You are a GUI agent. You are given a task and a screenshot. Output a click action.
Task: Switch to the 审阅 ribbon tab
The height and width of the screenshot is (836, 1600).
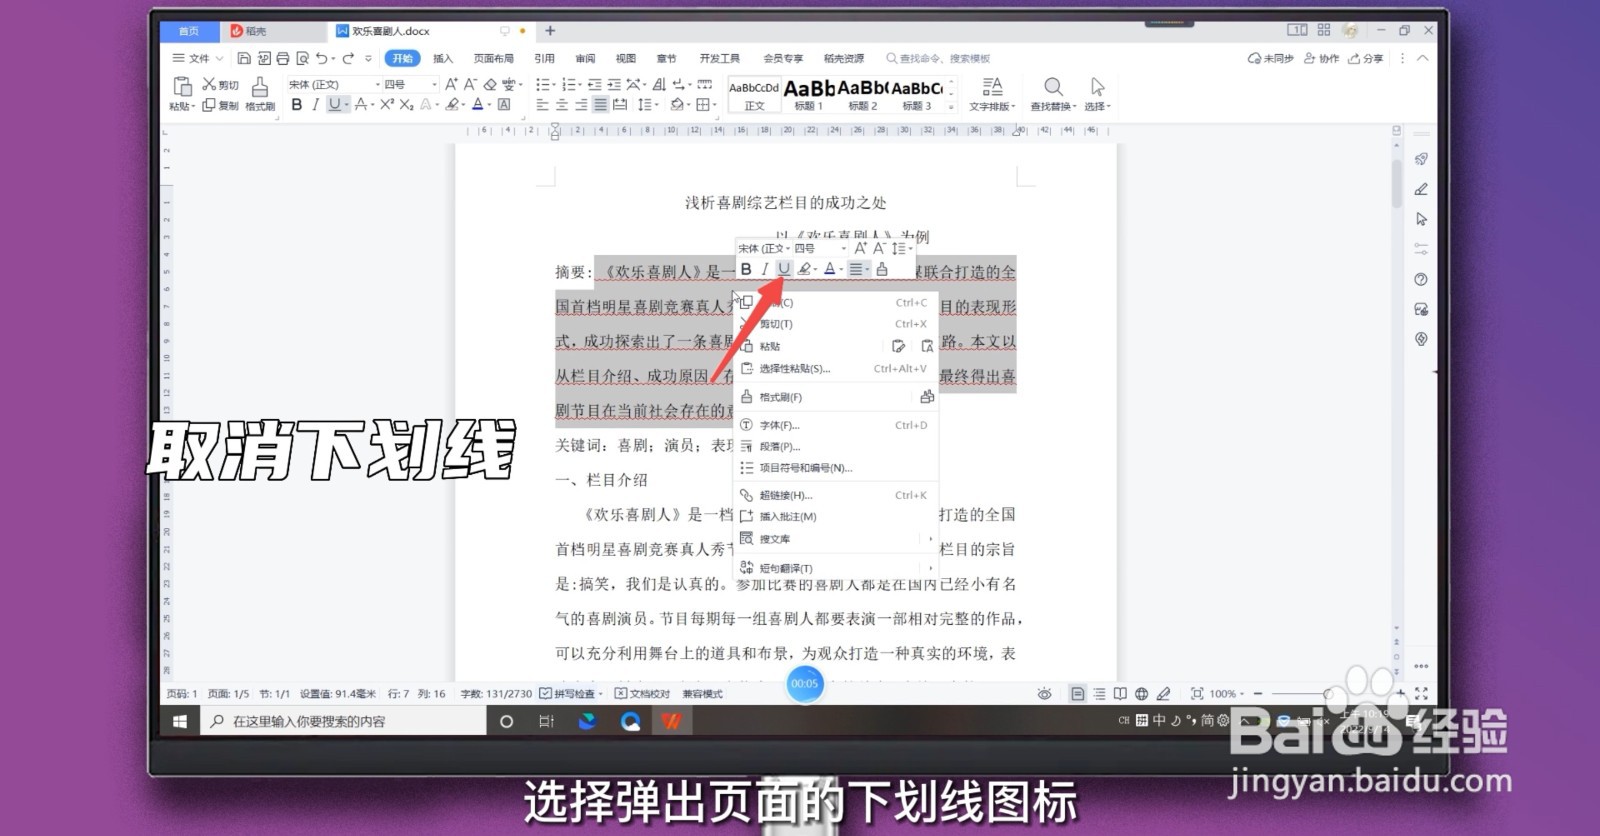(x=585, y=58)
